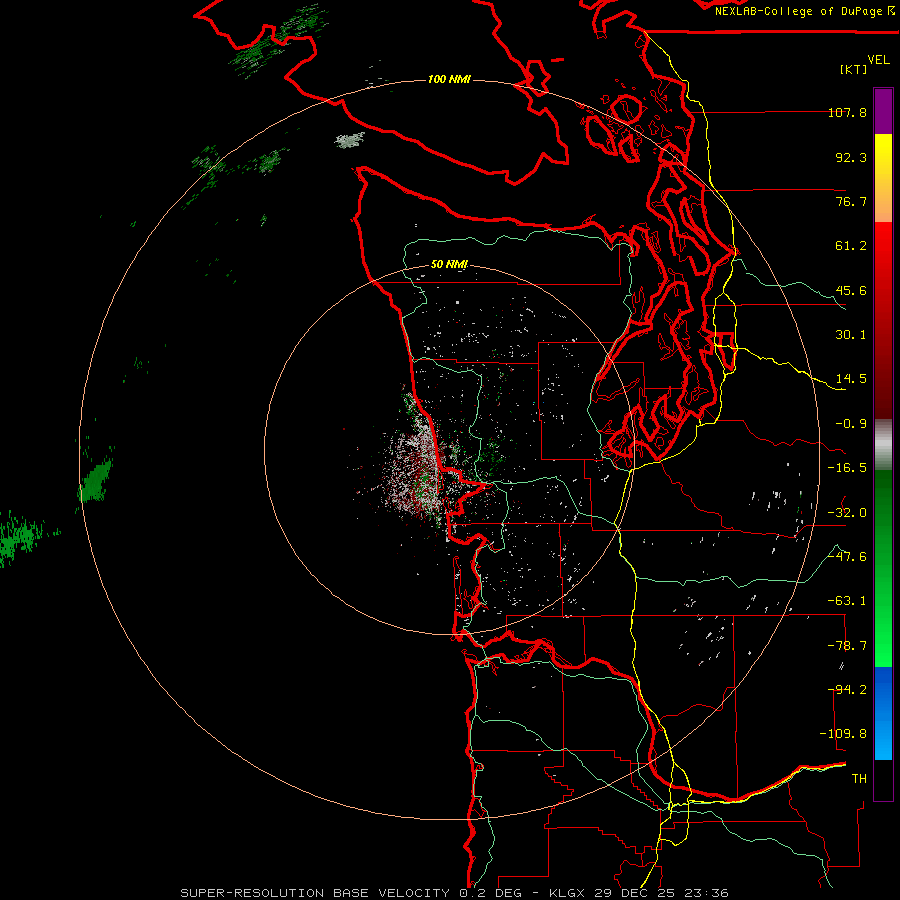Click the 50 NMI range ring label
This screenshot has width=900, height=900.
pos(449,265)
